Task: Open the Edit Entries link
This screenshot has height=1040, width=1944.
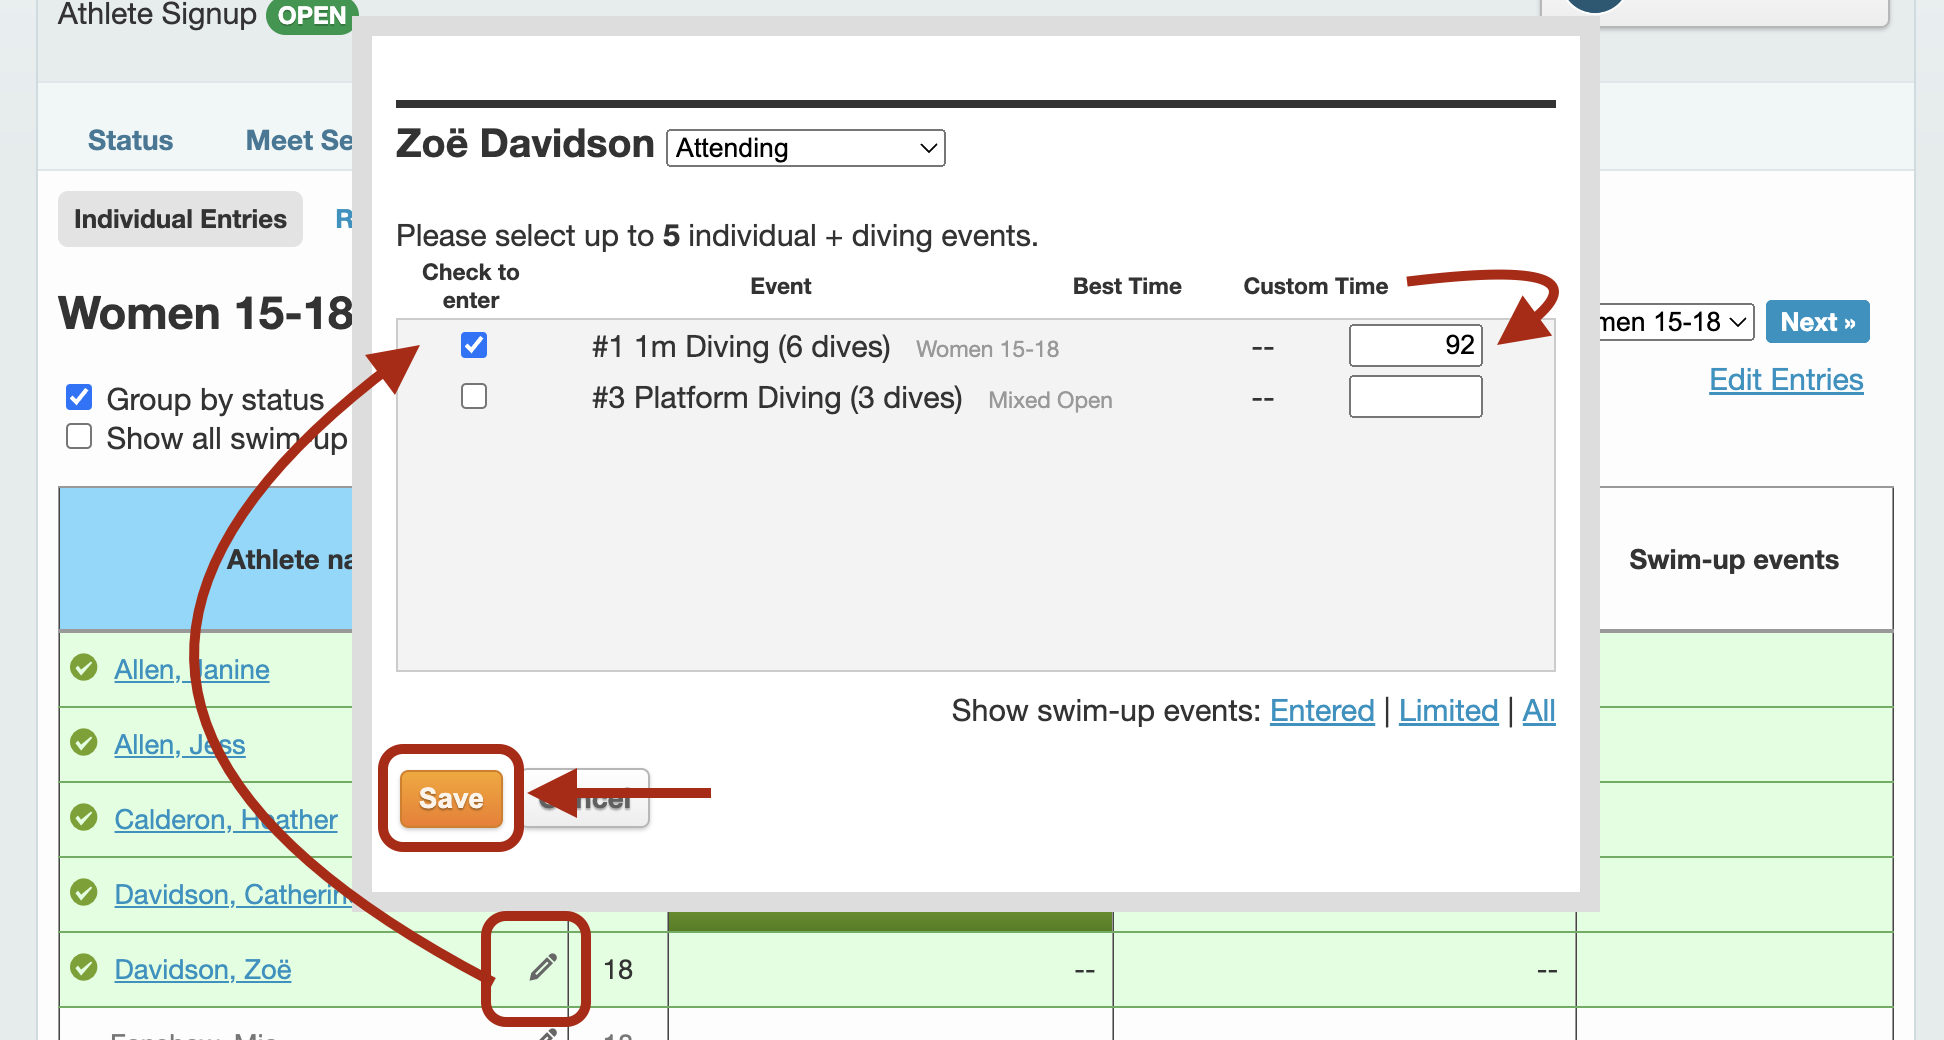Action: [x=1786, y=380]
